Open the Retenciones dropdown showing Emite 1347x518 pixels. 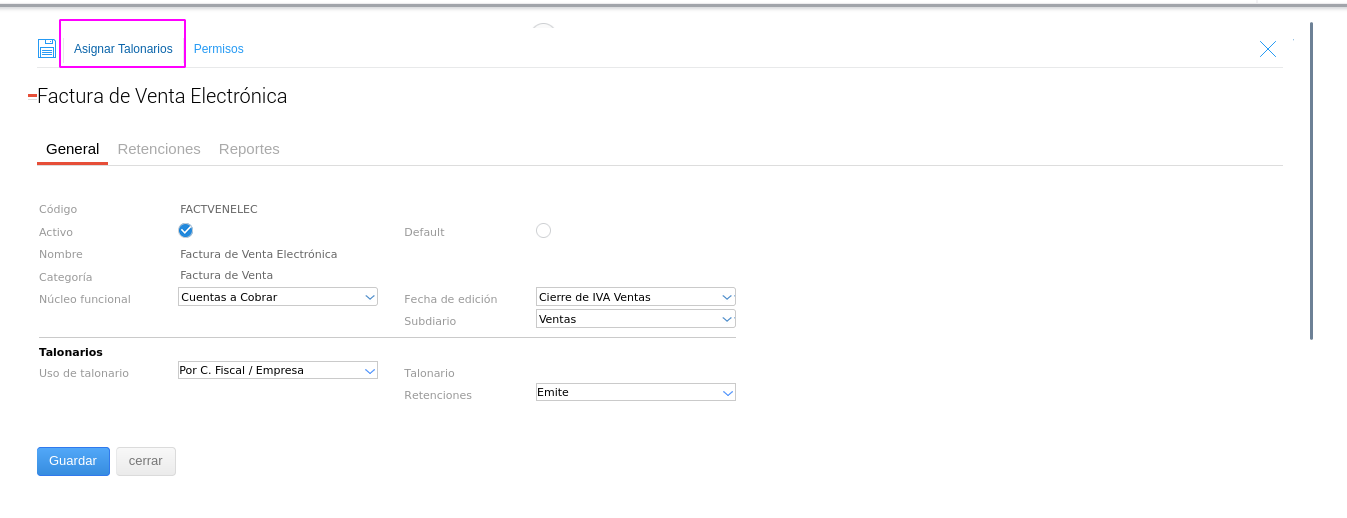click(x=635, y=392)
